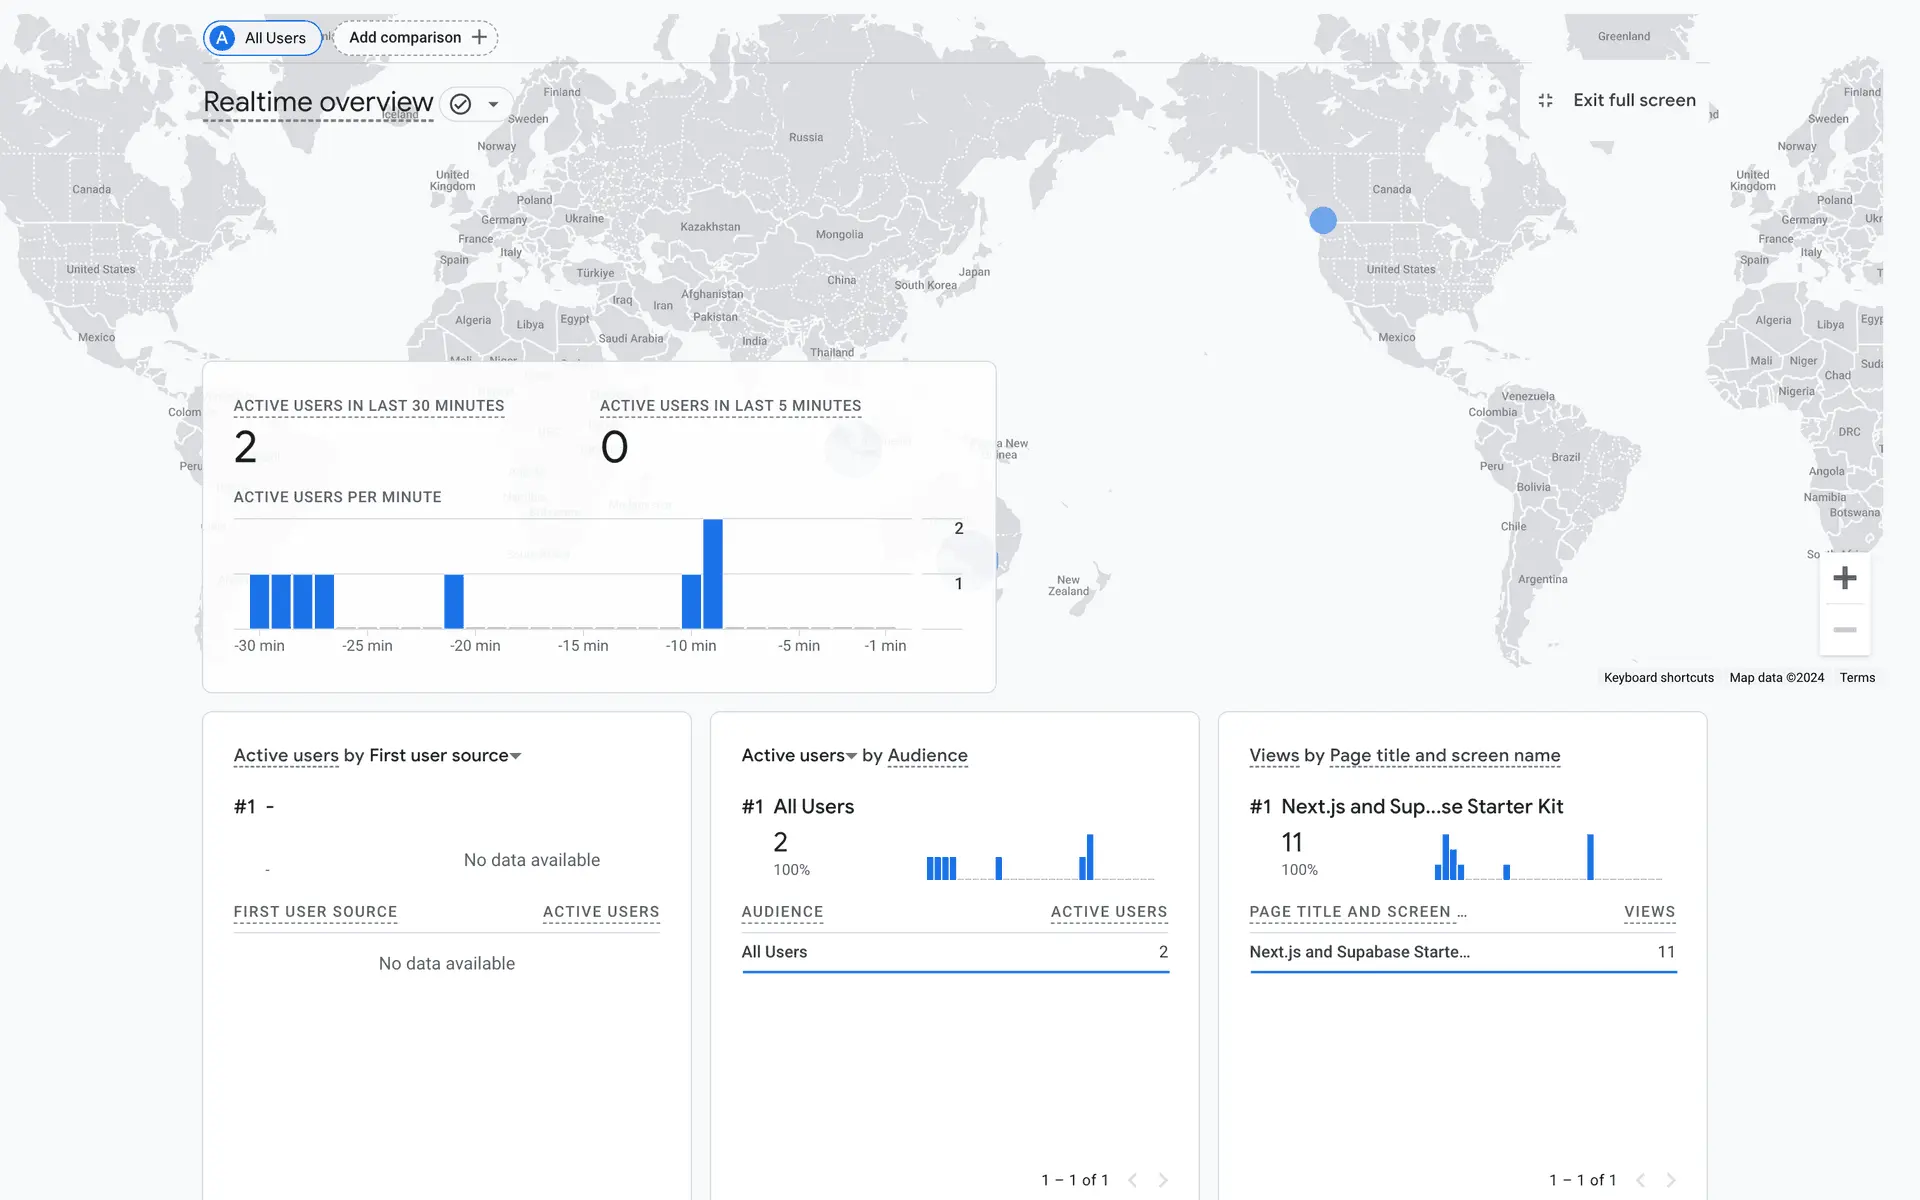Screen dimensions: 1920x1200
Task: Open the Active users metric dropdown
Action: 851,756
